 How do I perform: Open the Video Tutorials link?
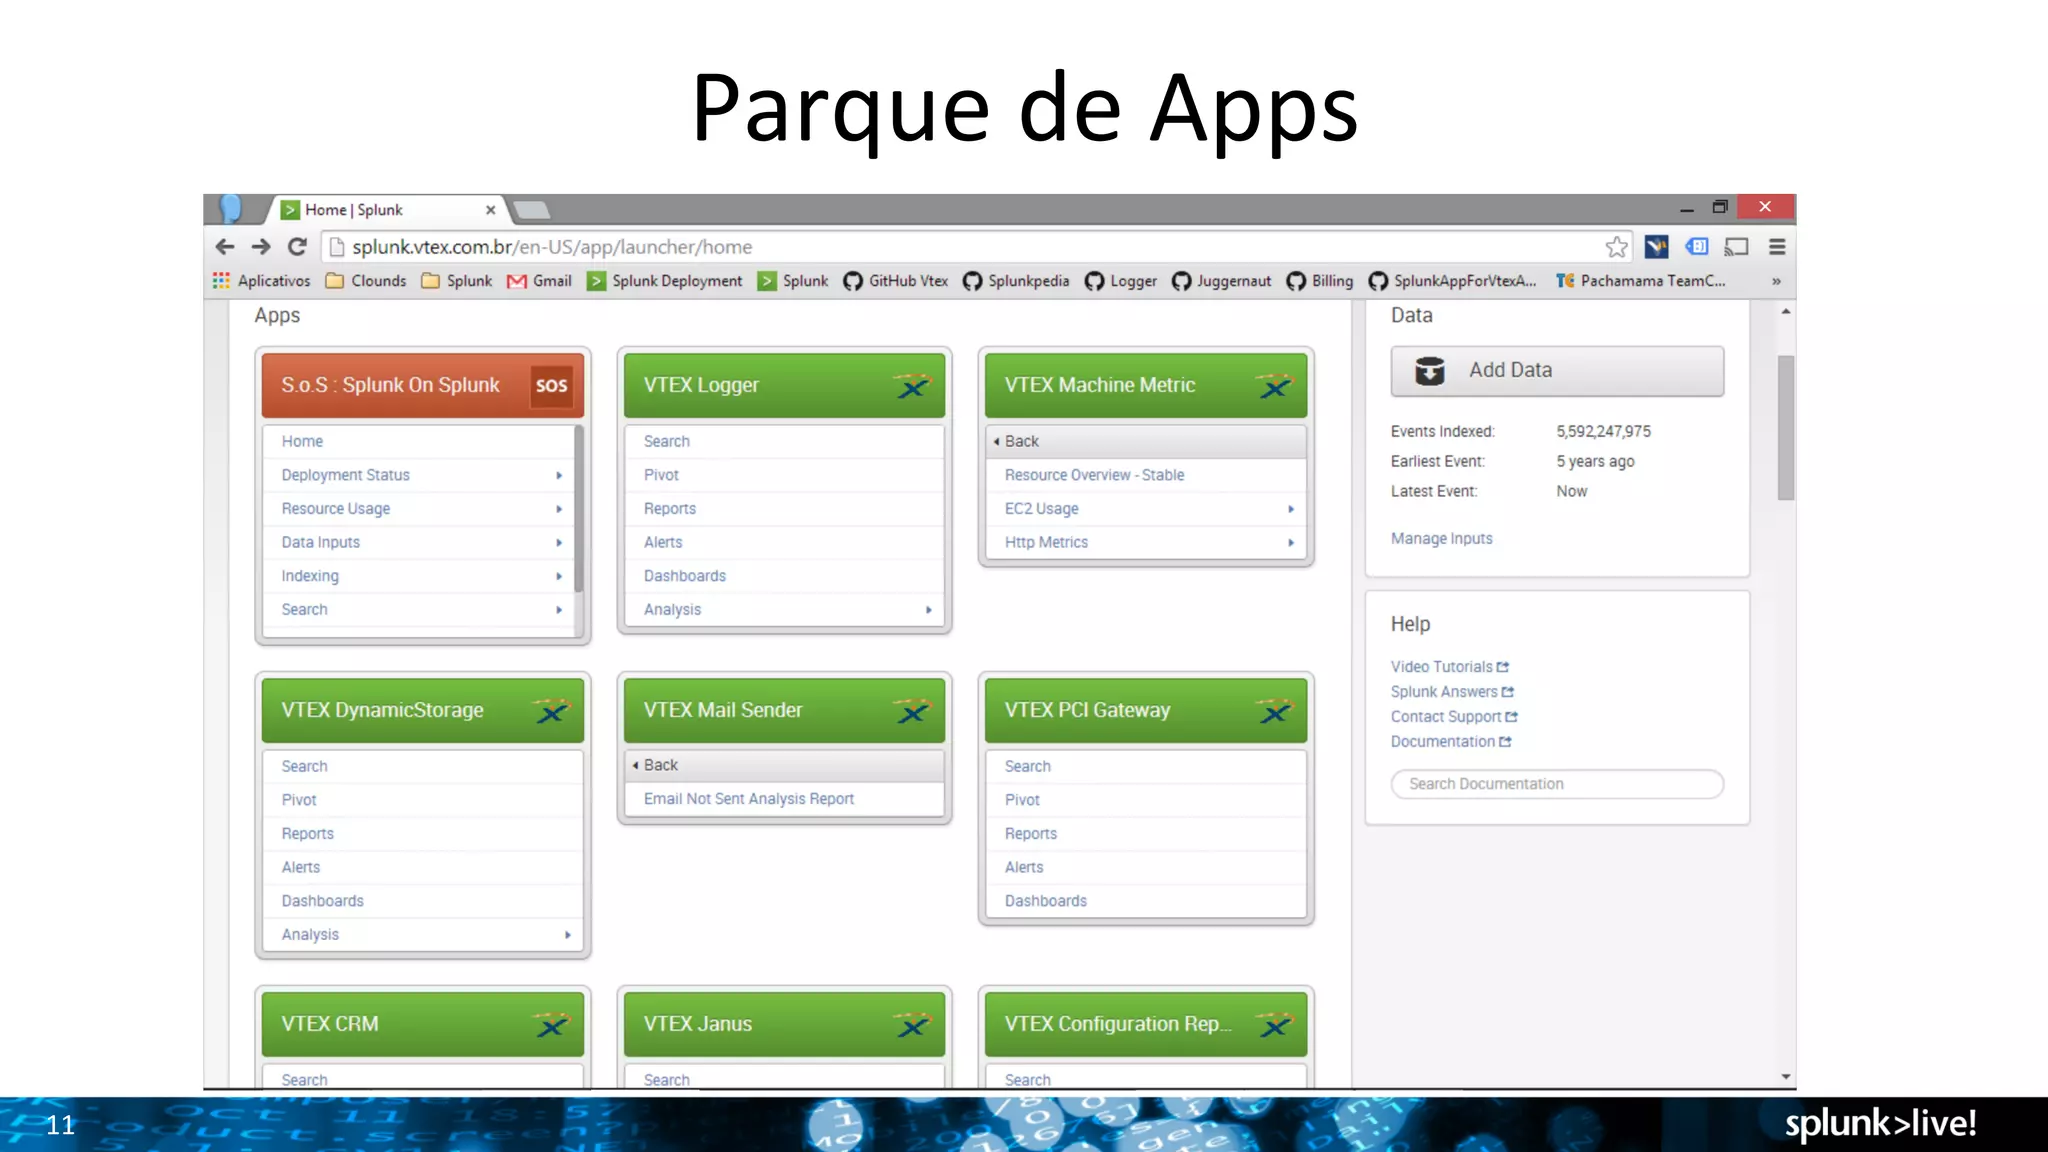[1449, 667]
